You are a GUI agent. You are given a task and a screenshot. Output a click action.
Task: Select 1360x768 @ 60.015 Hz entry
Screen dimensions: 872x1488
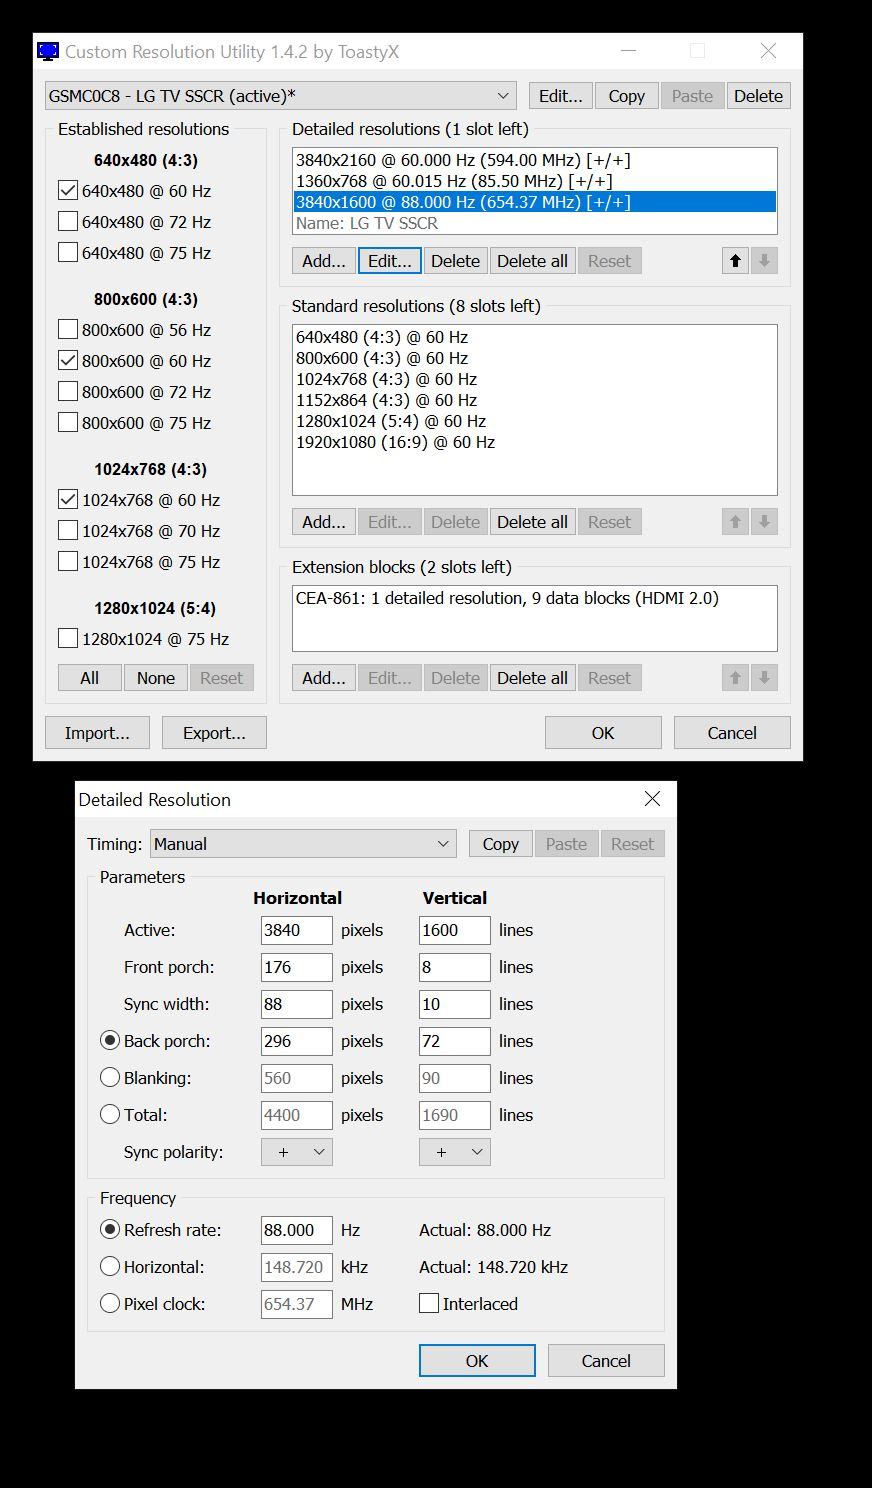click(x=535, y=181)
